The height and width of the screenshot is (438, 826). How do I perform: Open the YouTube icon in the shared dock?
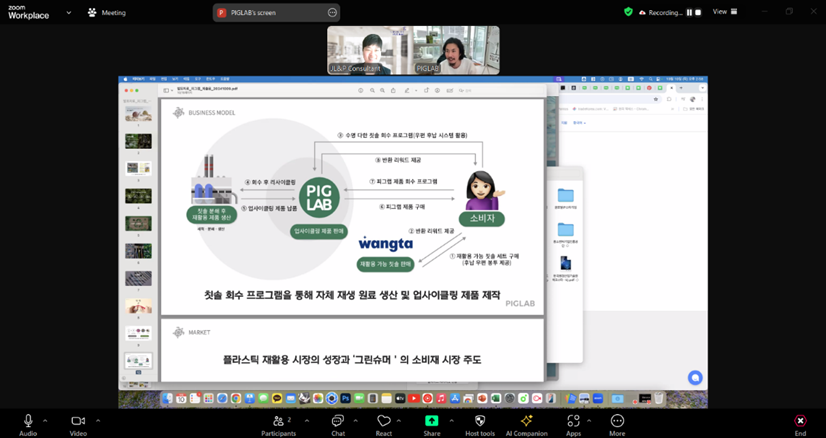[414, 398]
